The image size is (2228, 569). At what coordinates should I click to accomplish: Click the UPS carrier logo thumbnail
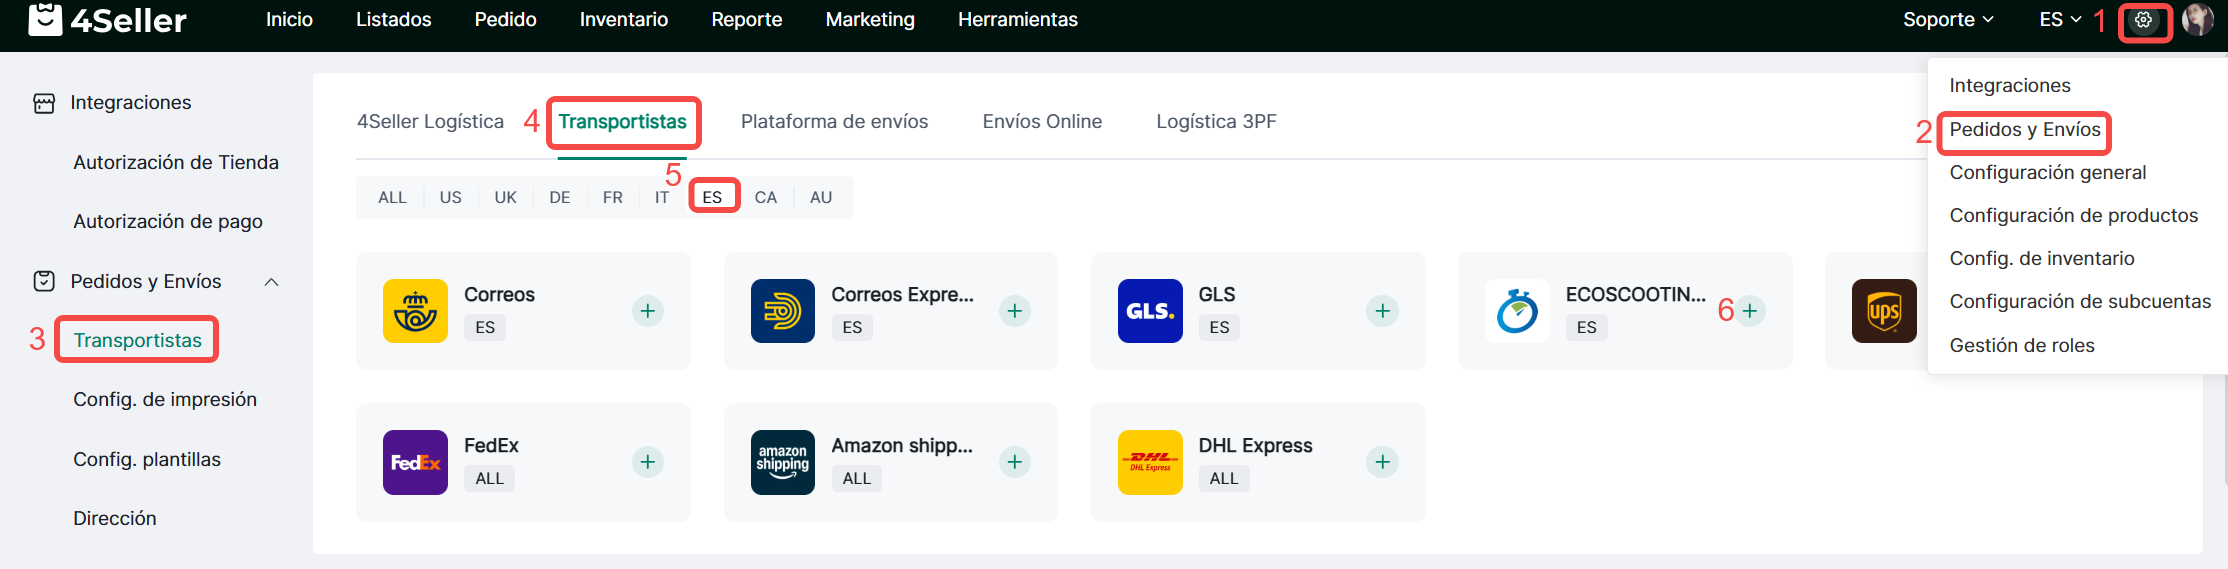pos(1884,311)
